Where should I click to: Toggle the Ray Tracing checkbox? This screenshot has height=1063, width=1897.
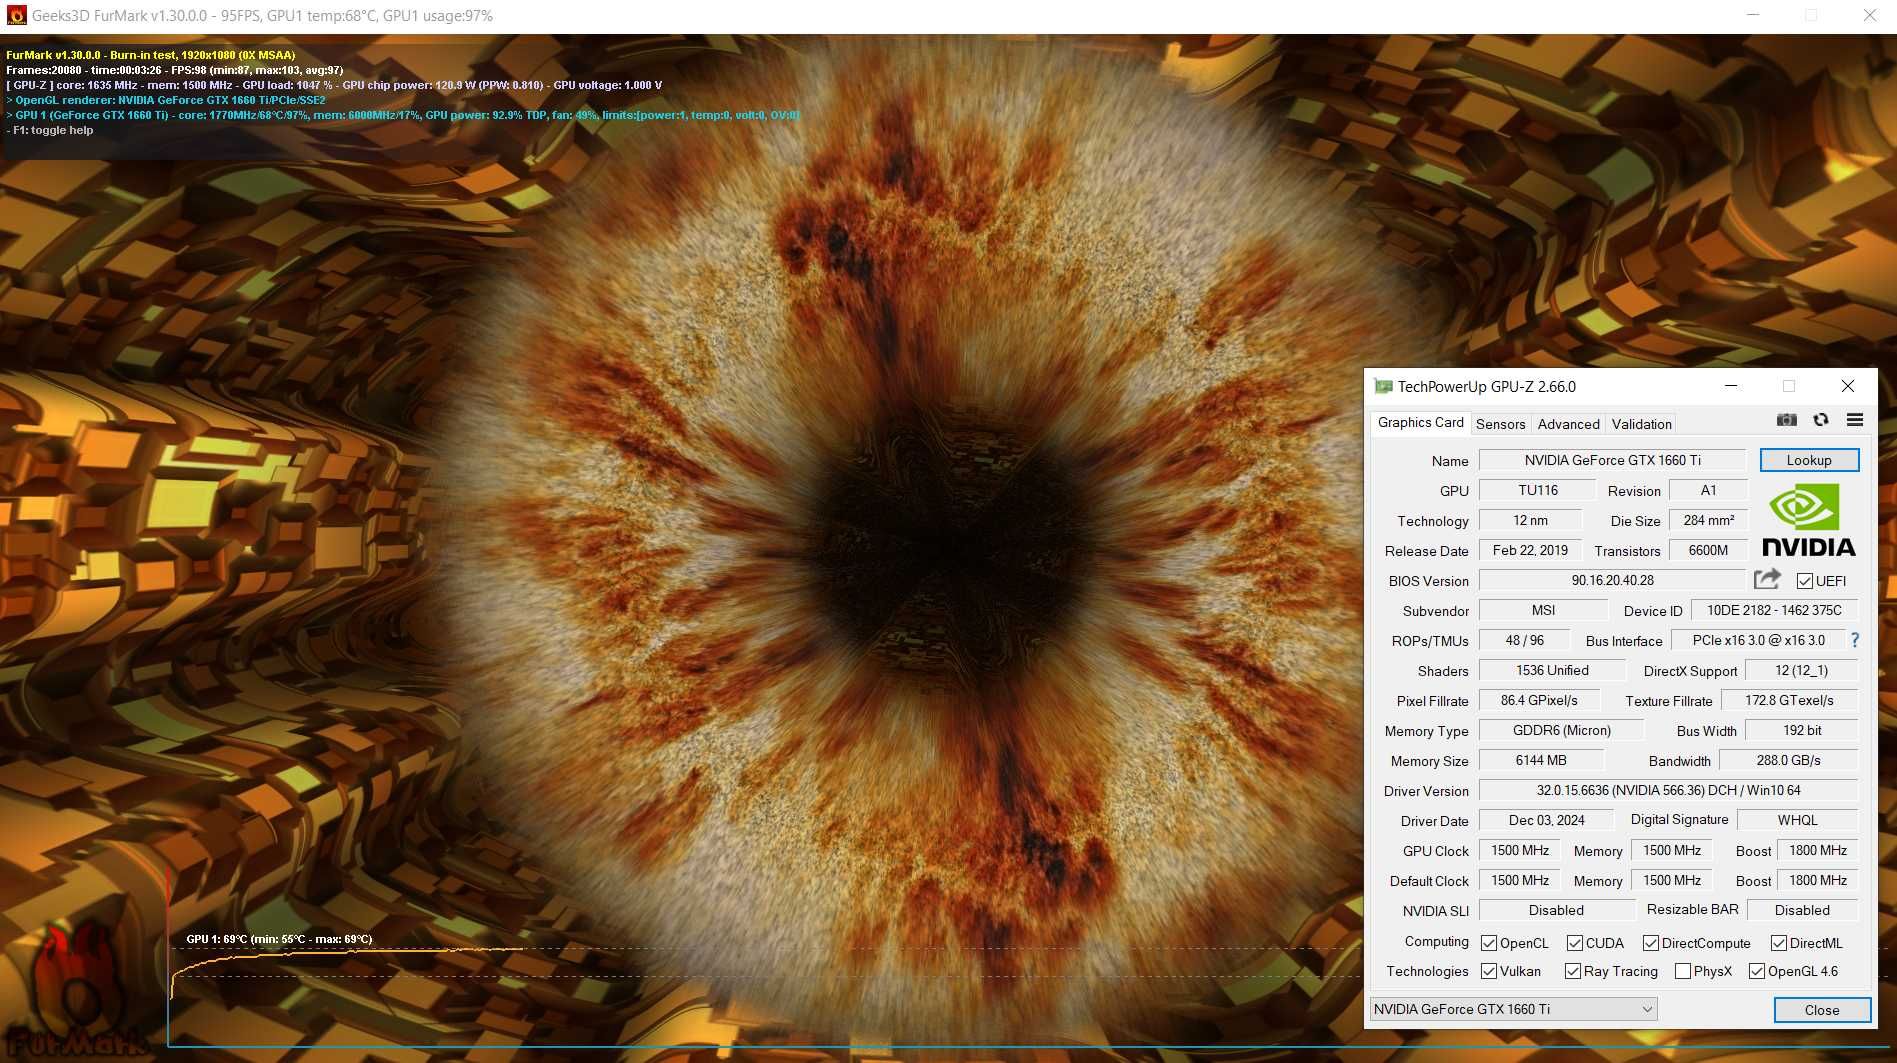tap(1572, 971)
